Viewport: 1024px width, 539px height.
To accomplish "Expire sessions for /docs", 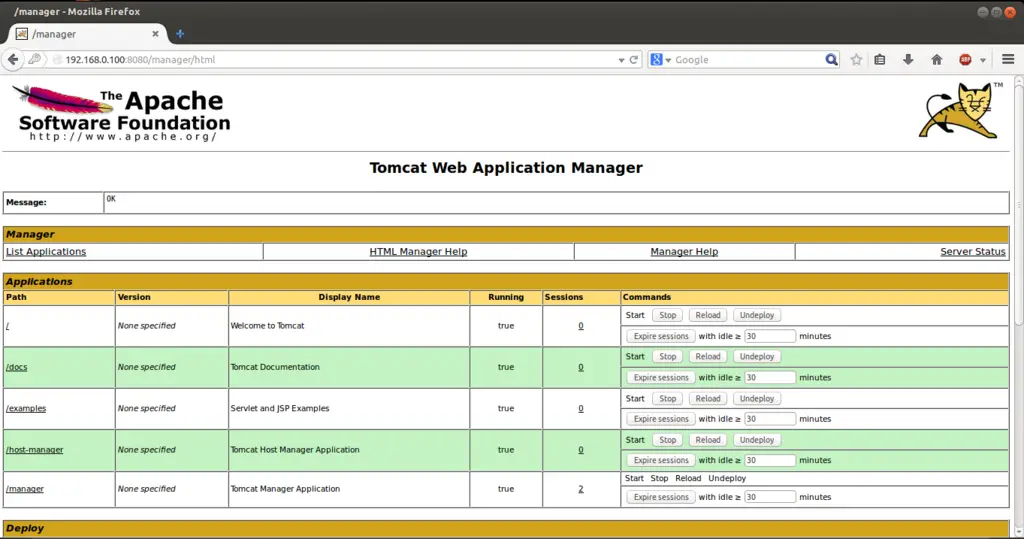I will (661, 378).
